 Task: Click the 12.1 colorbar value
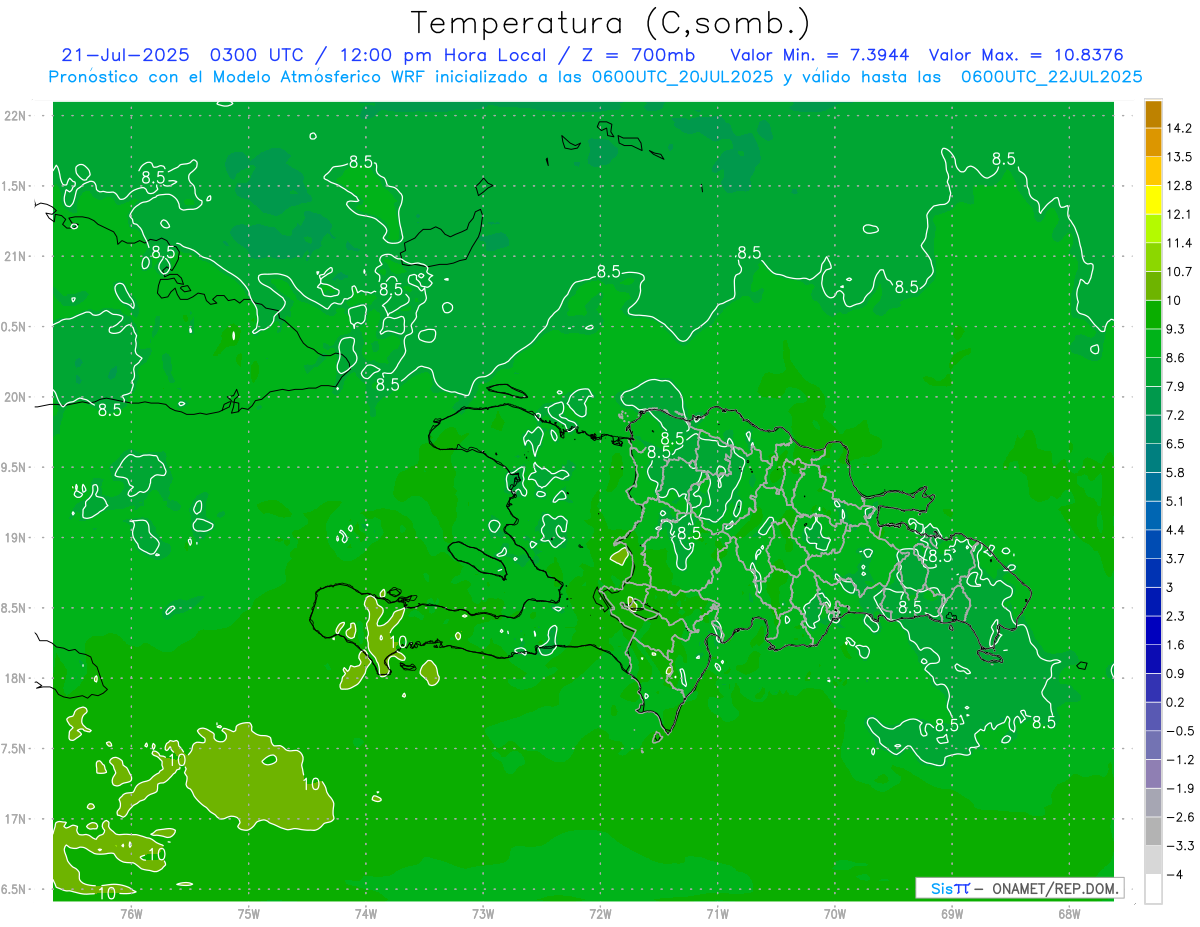(1178, 214)
